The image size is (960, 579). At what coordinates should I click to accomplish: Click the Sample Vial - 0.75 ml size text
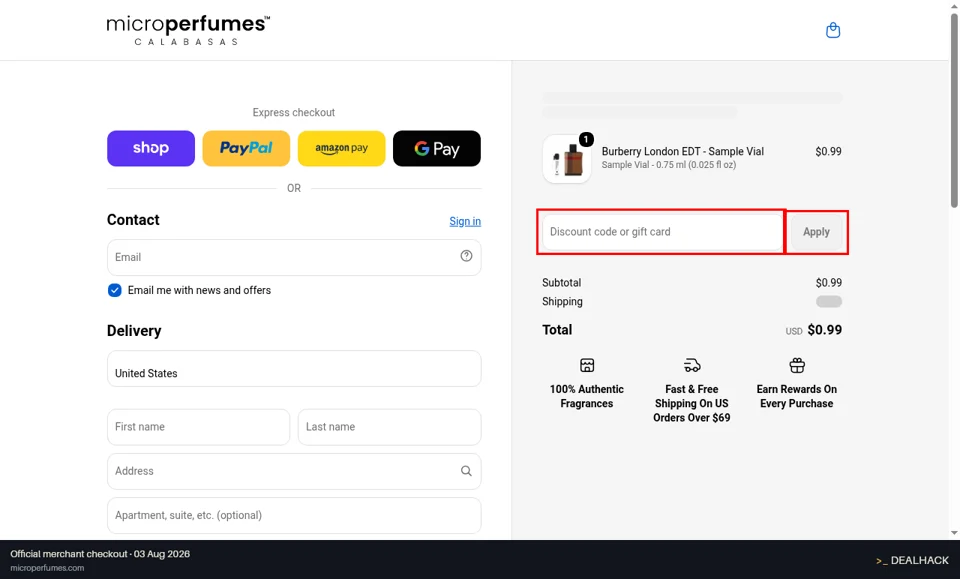click(669, 165)
